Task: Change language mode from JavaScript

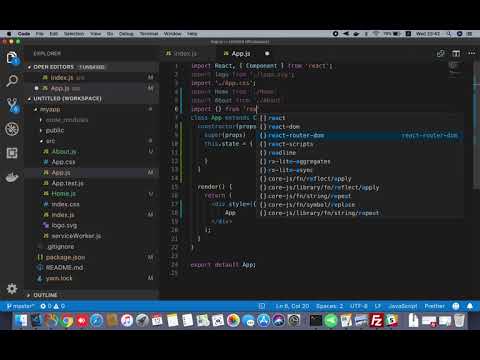Action: [x=403, y=306]
